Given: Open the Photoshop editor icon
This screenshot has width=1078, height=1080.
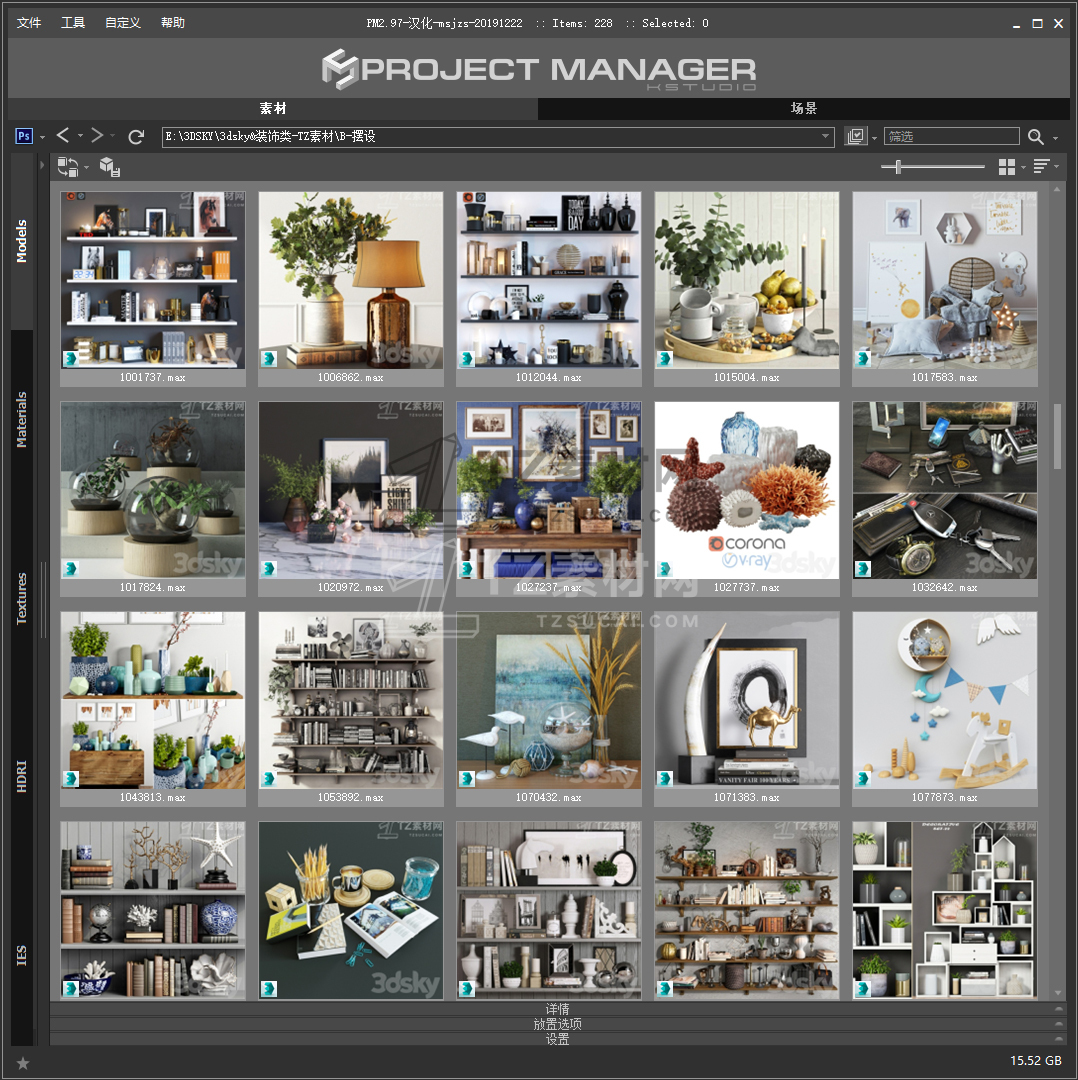Looking at the screenshot, I should click(23, 136).
